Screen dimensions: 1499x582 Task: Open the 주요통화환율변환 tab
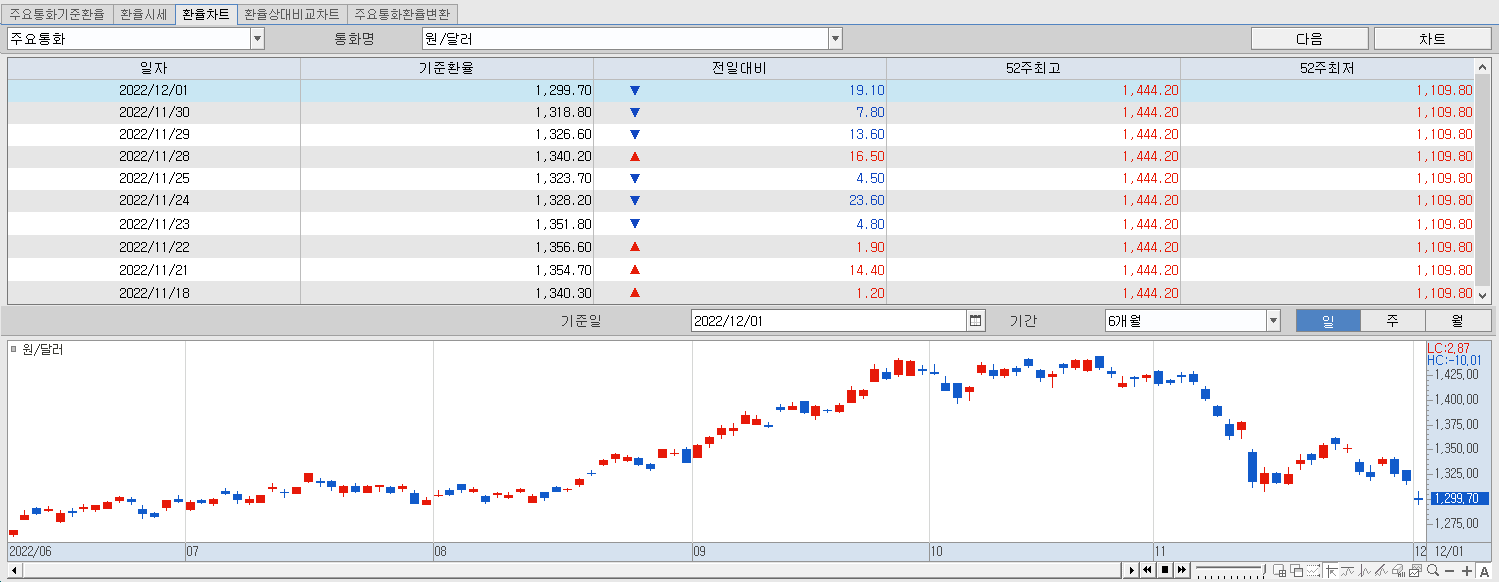[402, 14]
